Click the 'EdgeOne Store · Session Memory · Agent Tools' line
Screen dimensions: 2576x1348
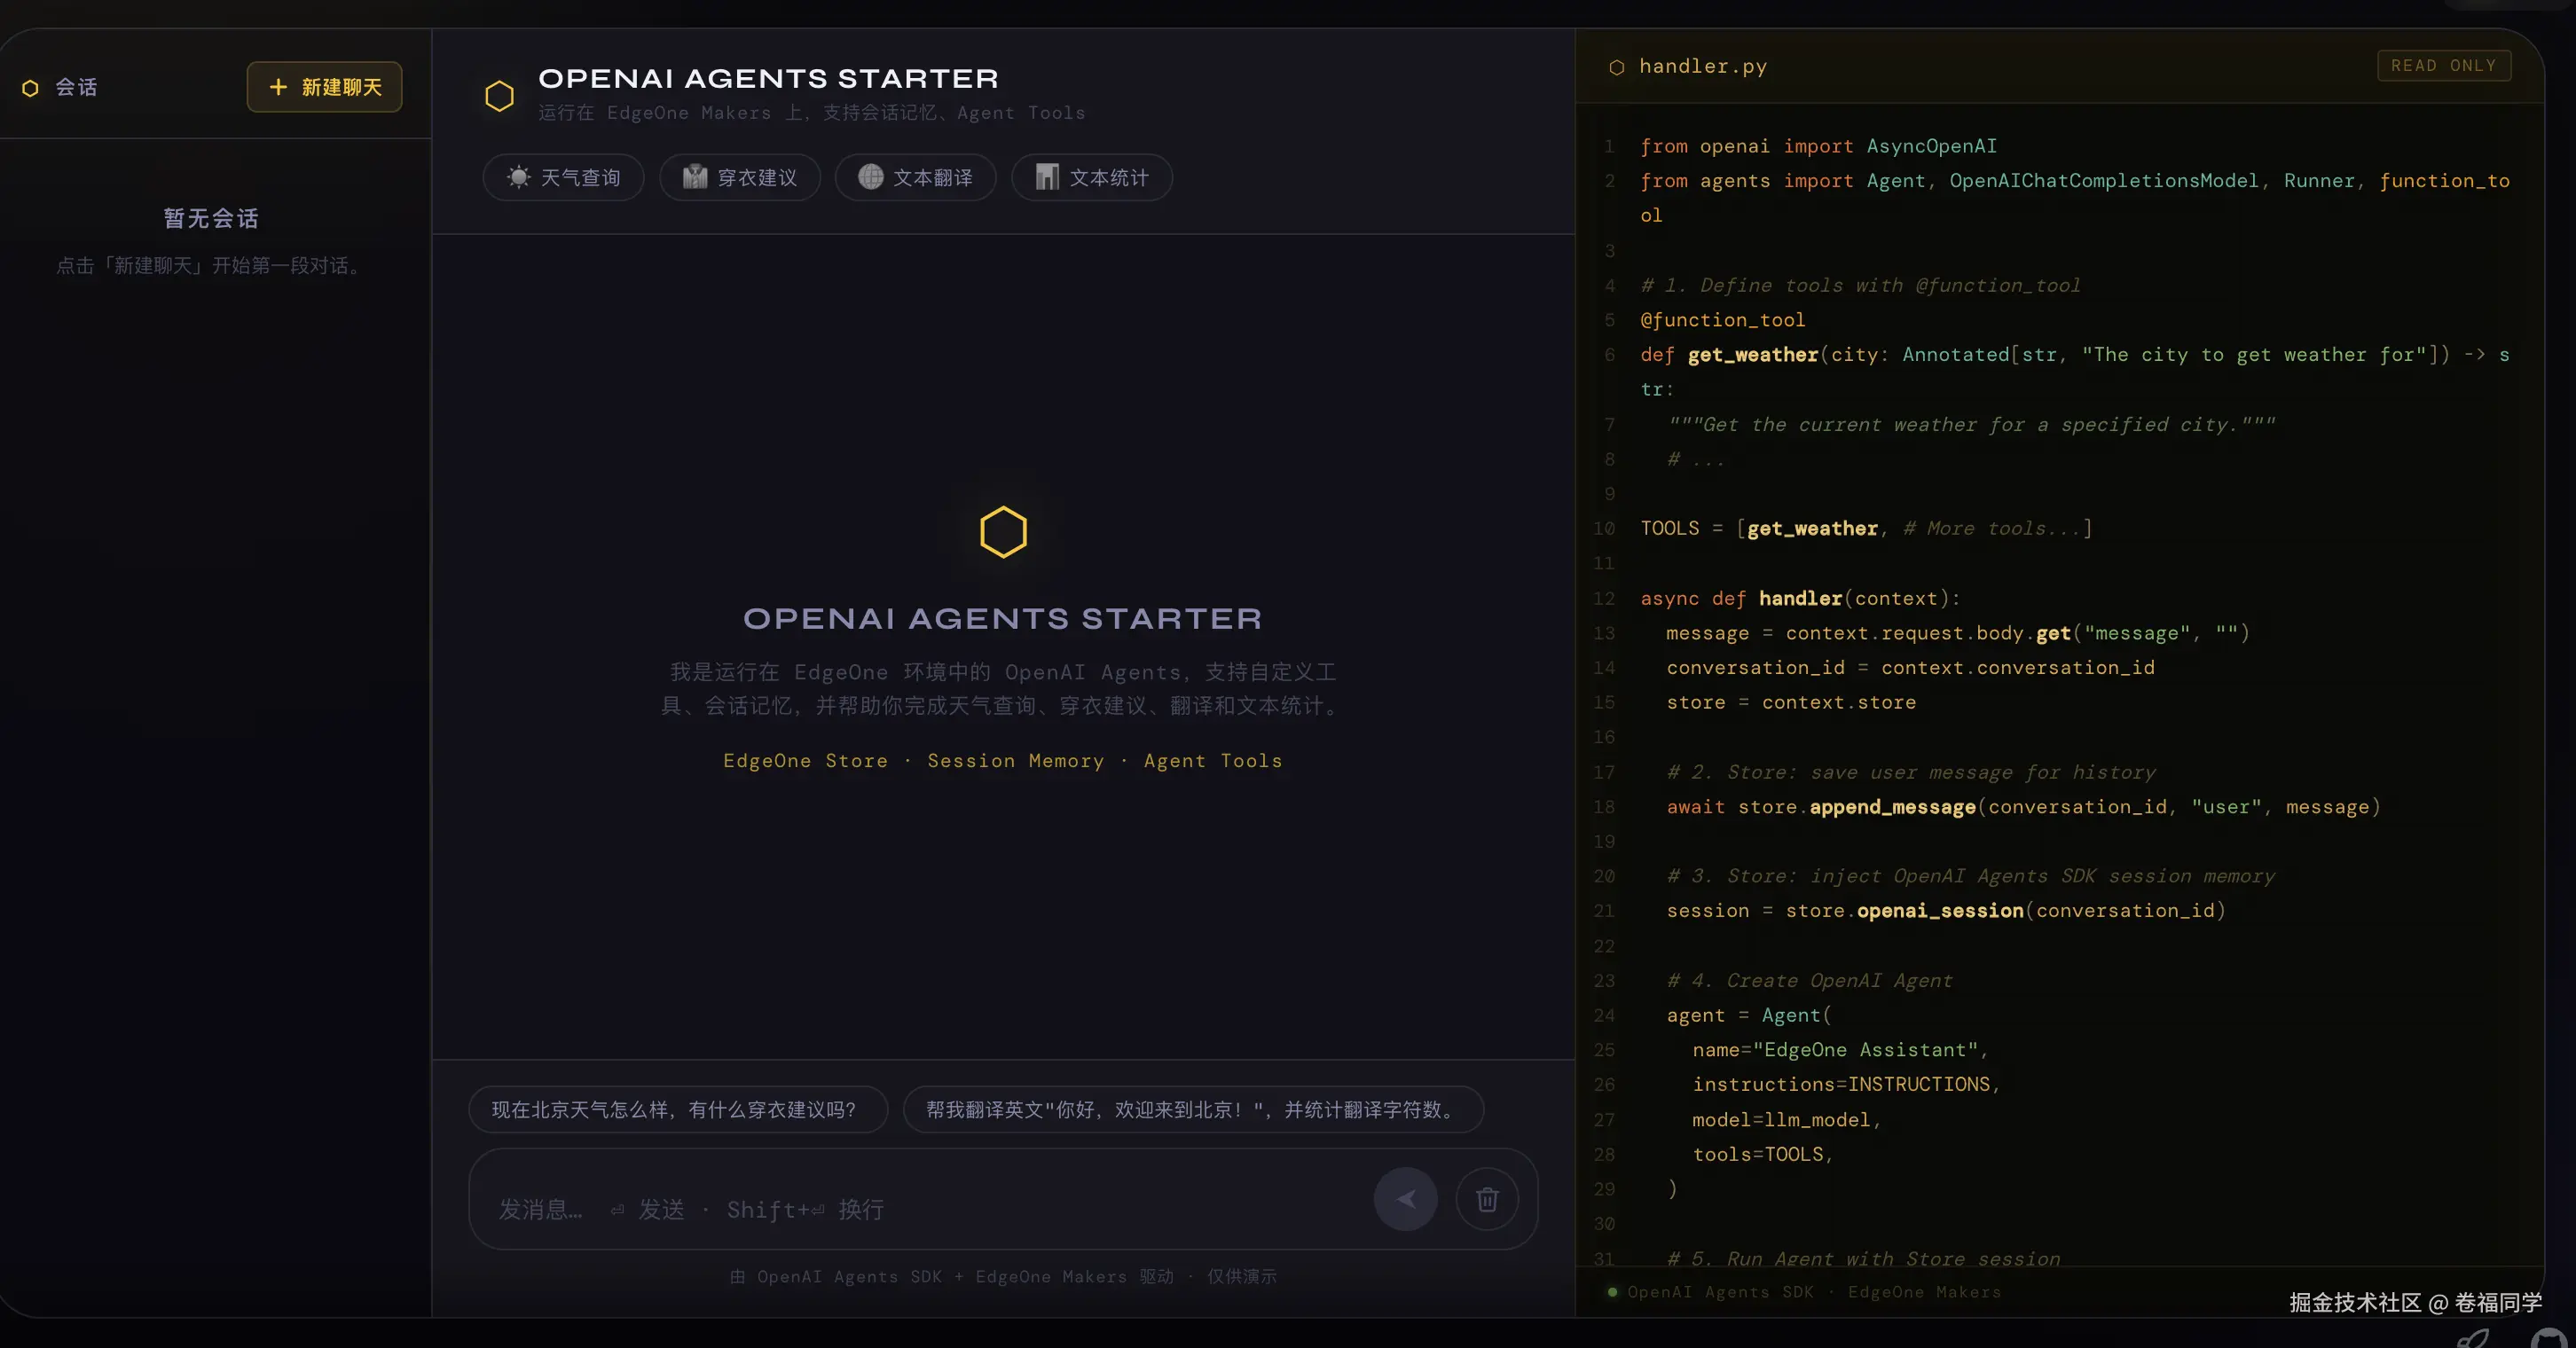[1002, 760]
